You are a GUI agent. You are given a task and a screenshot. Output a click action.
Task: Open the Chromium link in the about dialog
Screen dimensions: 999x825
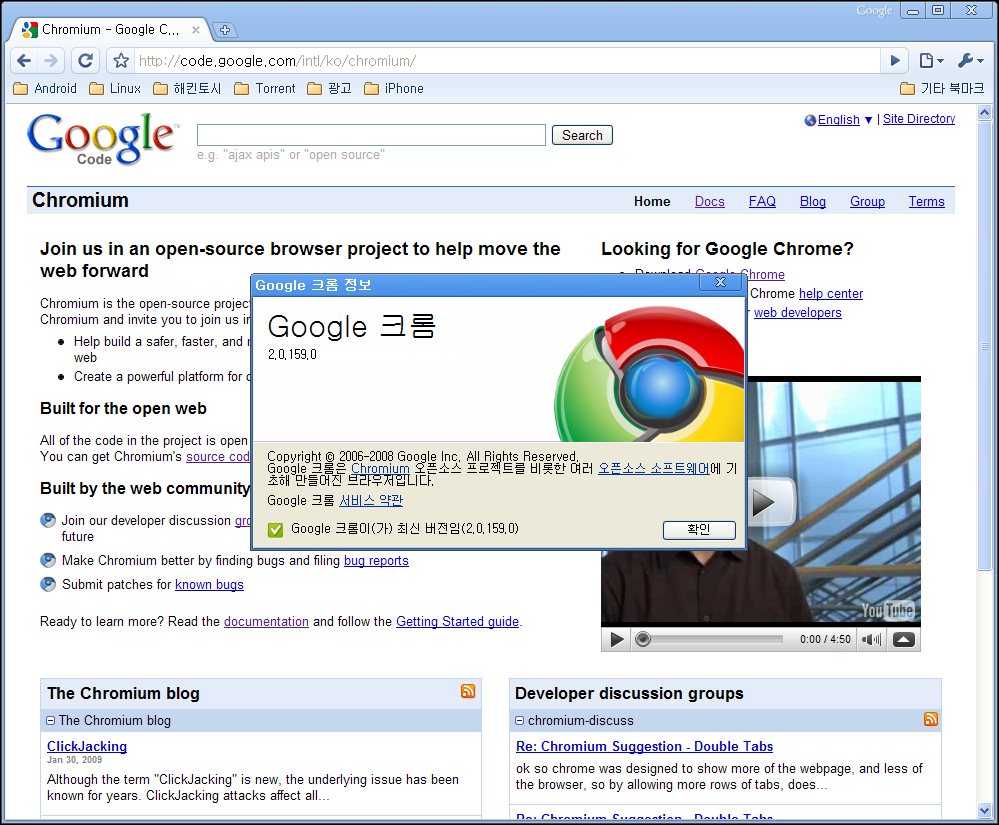pos(380,468)
